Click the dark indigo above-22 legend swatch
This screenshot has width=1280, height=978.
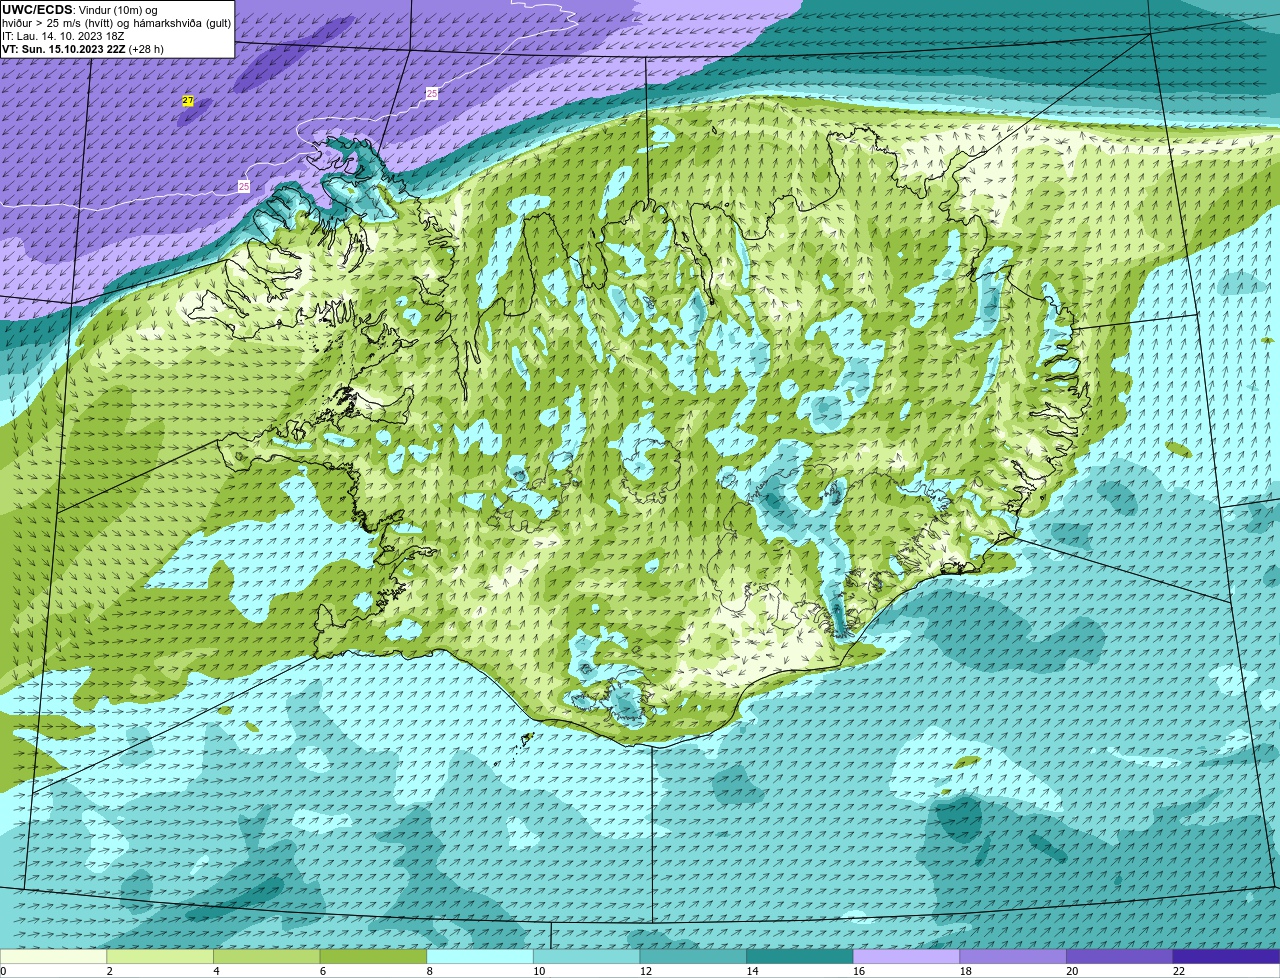(1227, 956)
